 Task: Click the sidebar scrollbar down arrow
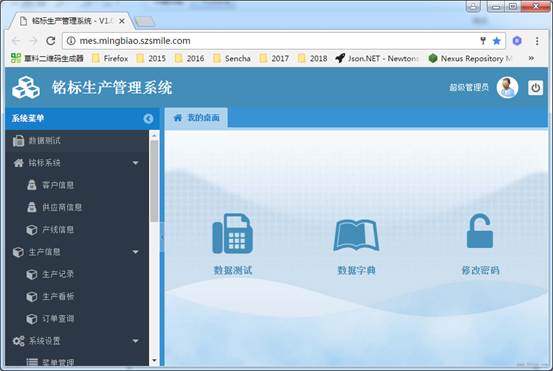[x=154, y=360]
